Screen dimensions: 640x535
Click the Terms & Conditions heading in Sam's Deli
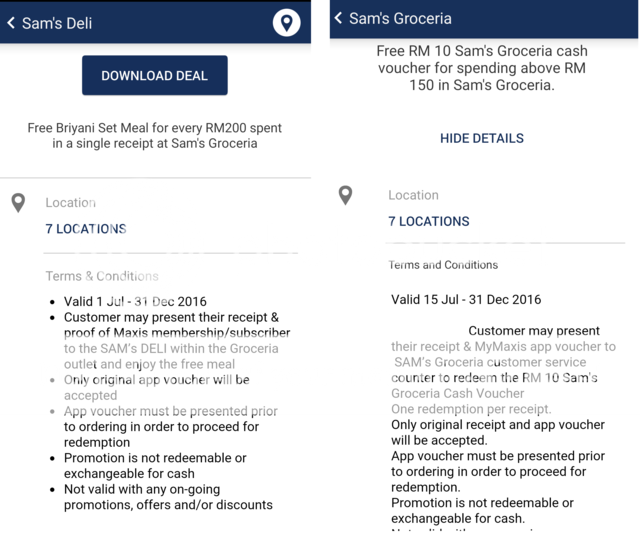pos(102,276)
